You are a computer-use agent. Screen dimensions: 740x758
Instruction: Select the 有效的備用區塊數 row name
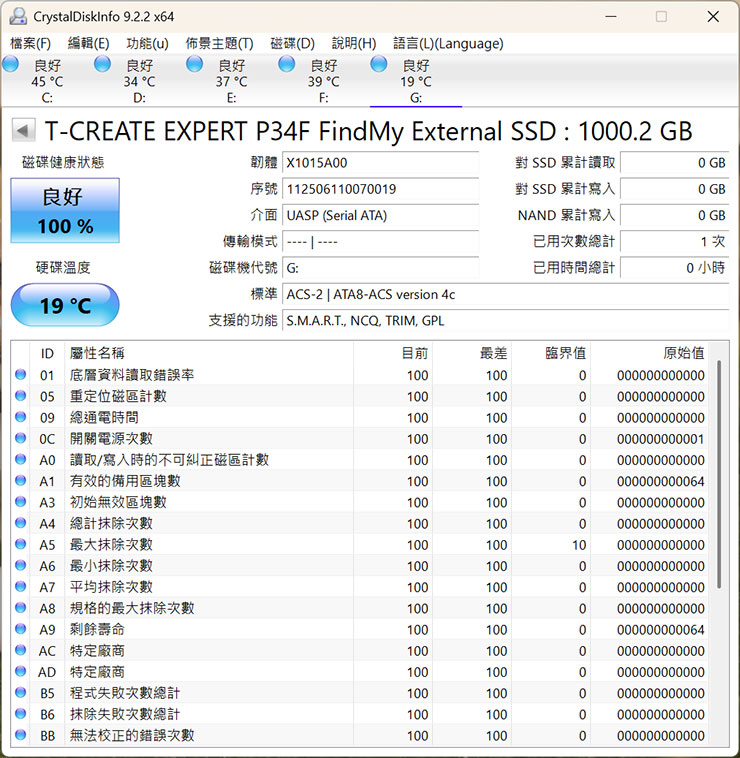tap(125, 481)
